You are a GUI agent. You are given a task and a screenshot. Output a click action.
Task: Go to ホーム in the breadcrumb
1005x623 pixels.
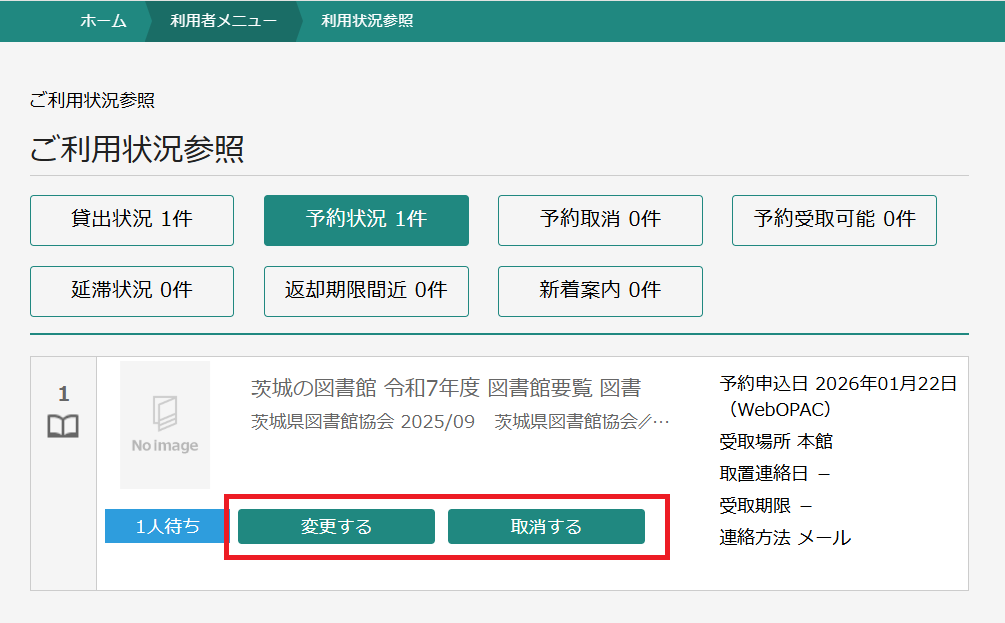tap(103, 21)
